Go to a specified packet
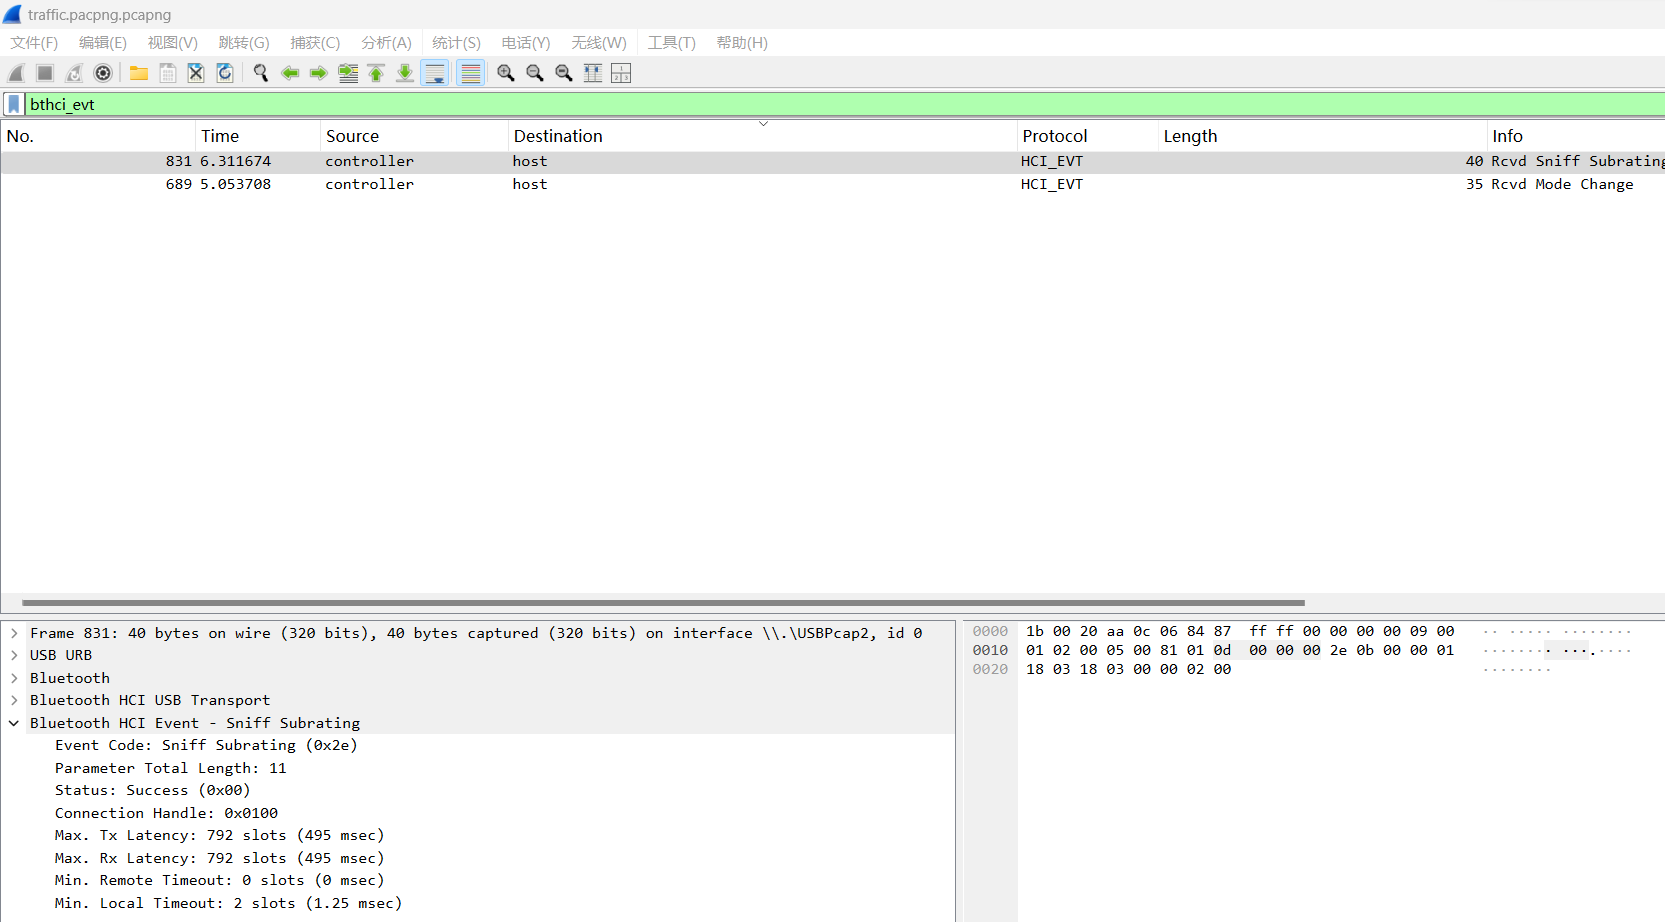 click(348, 73)
